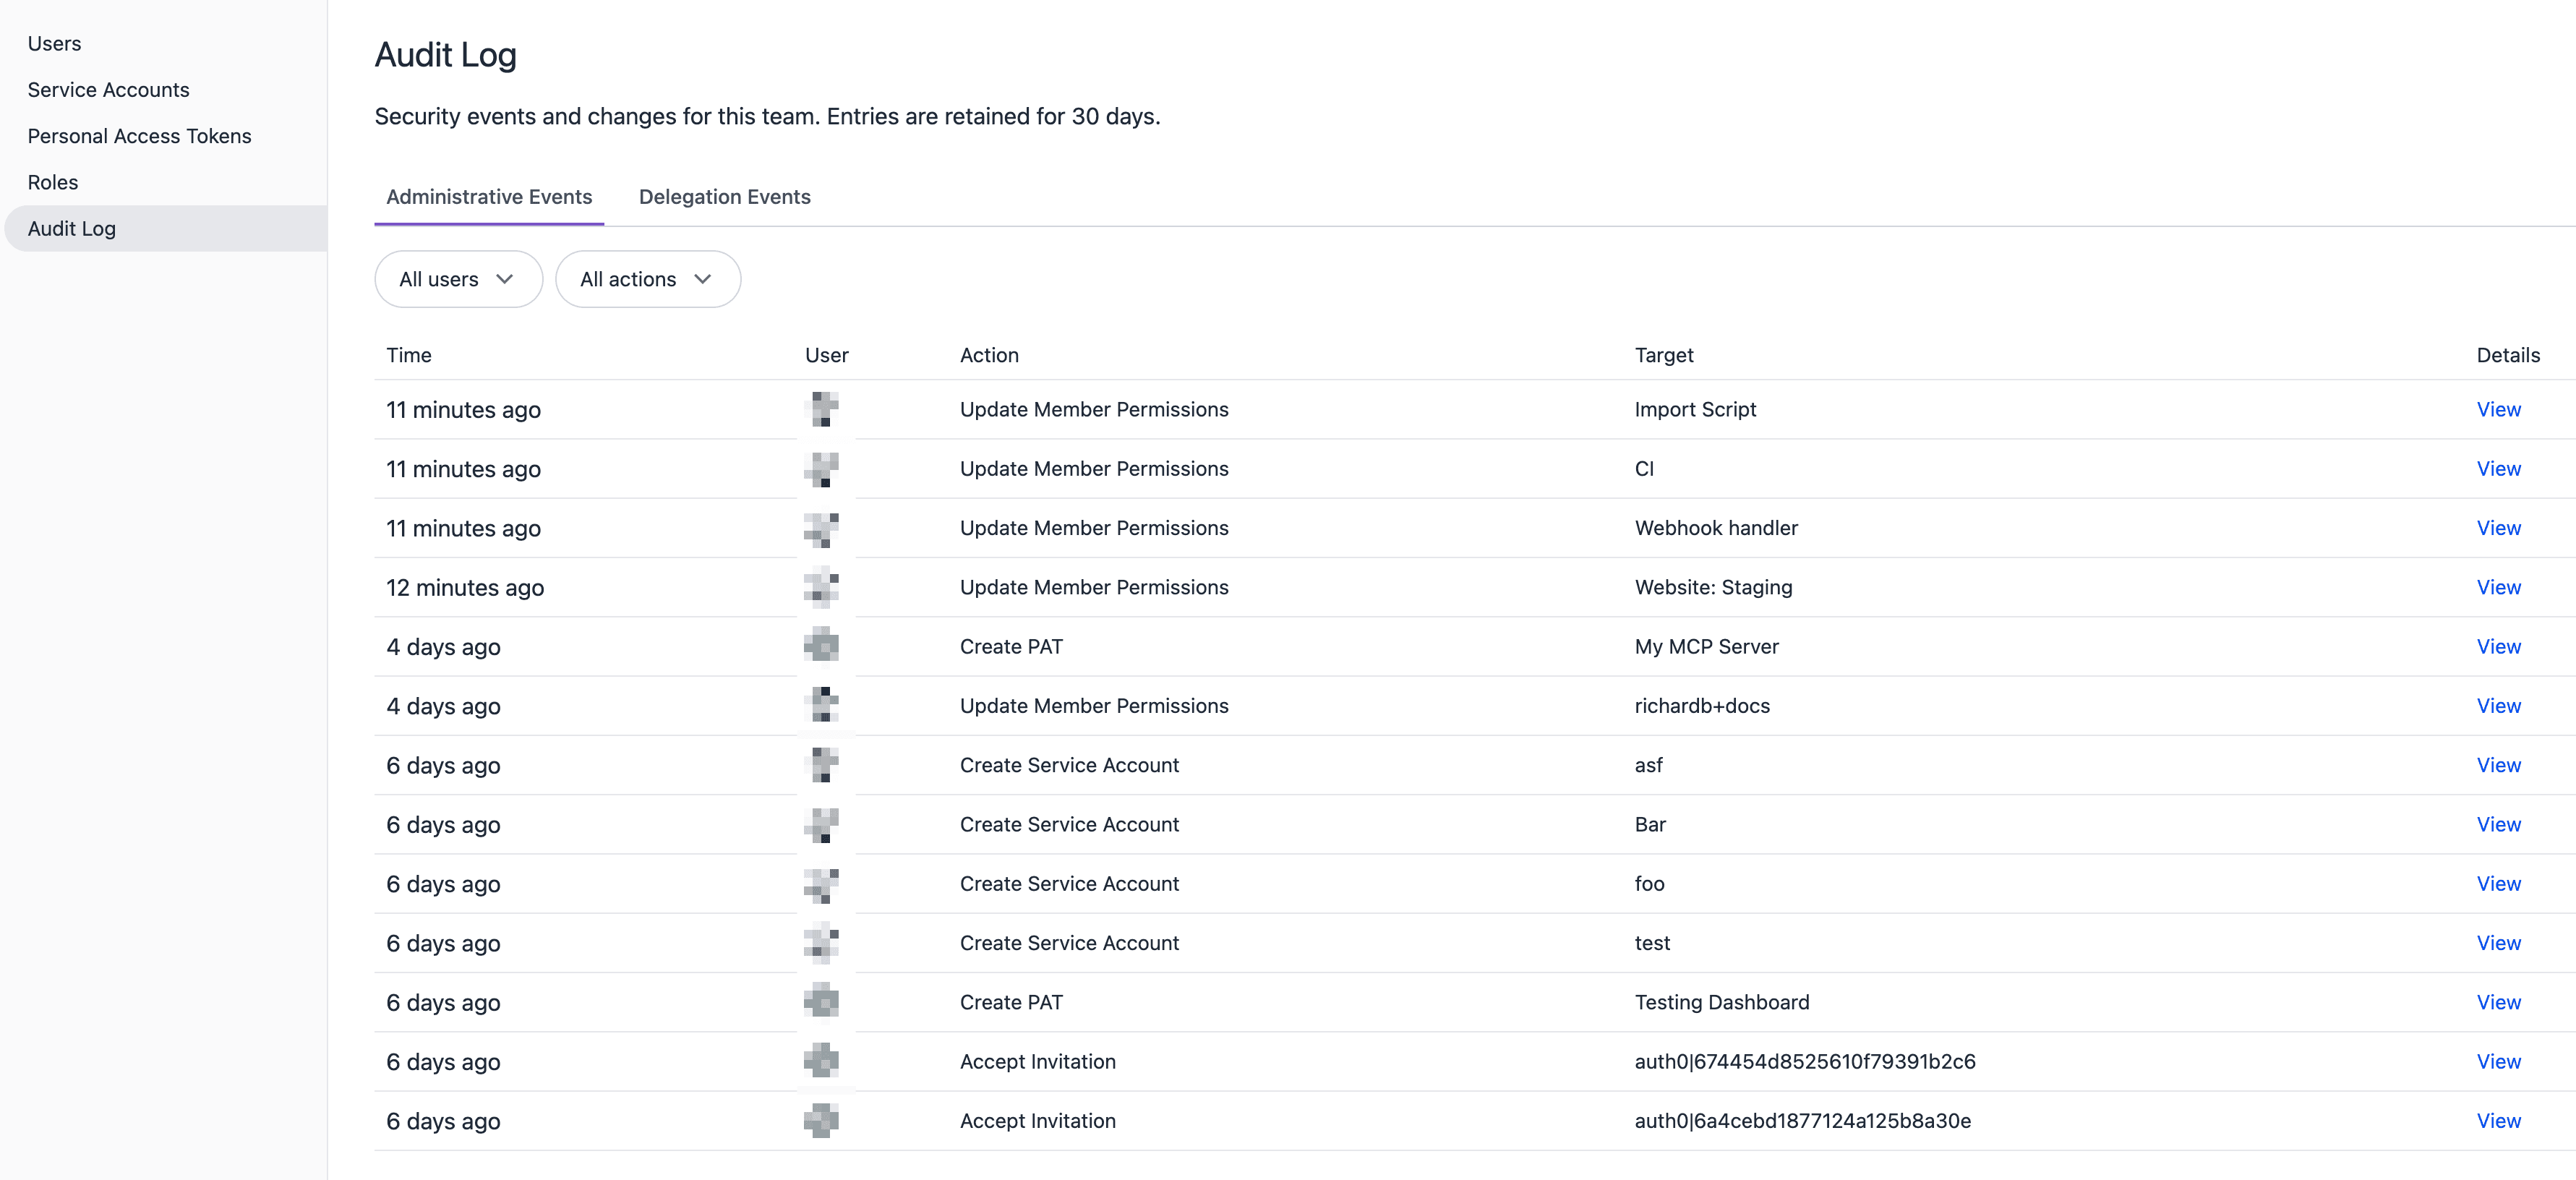Click the Website: Staging target cell

[1713, 587]
